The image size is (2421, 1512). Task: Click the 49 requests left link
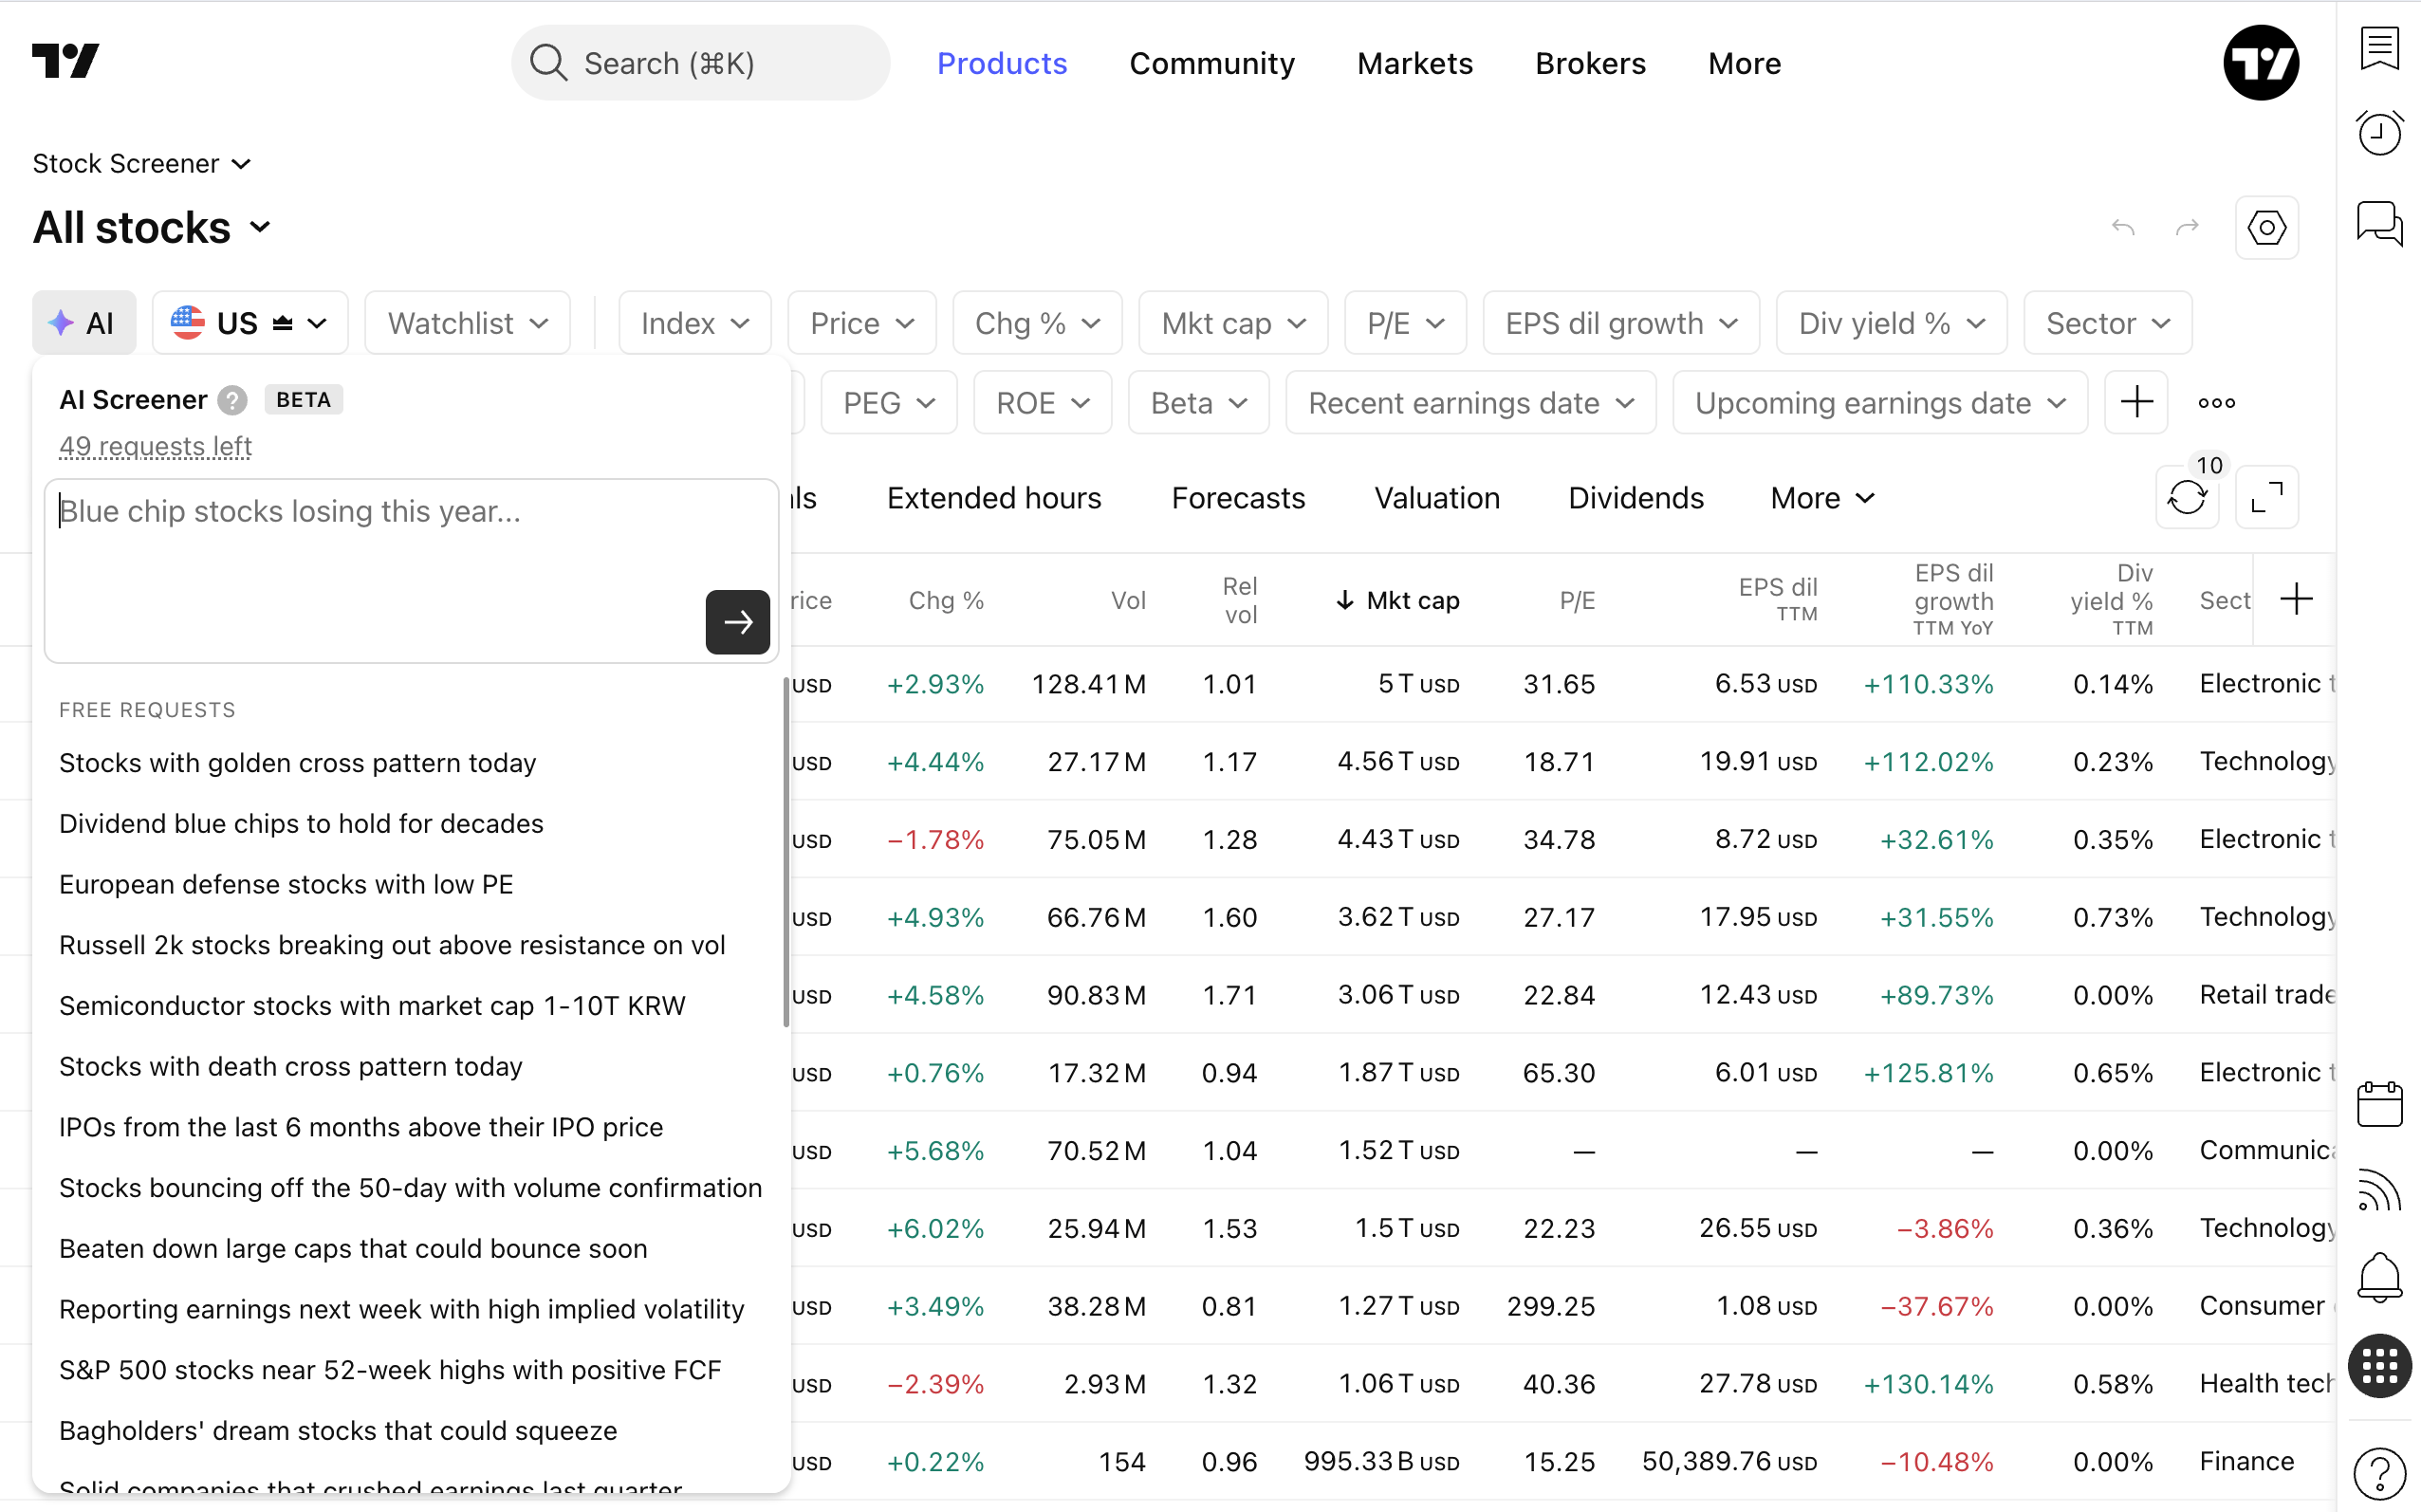155,446
